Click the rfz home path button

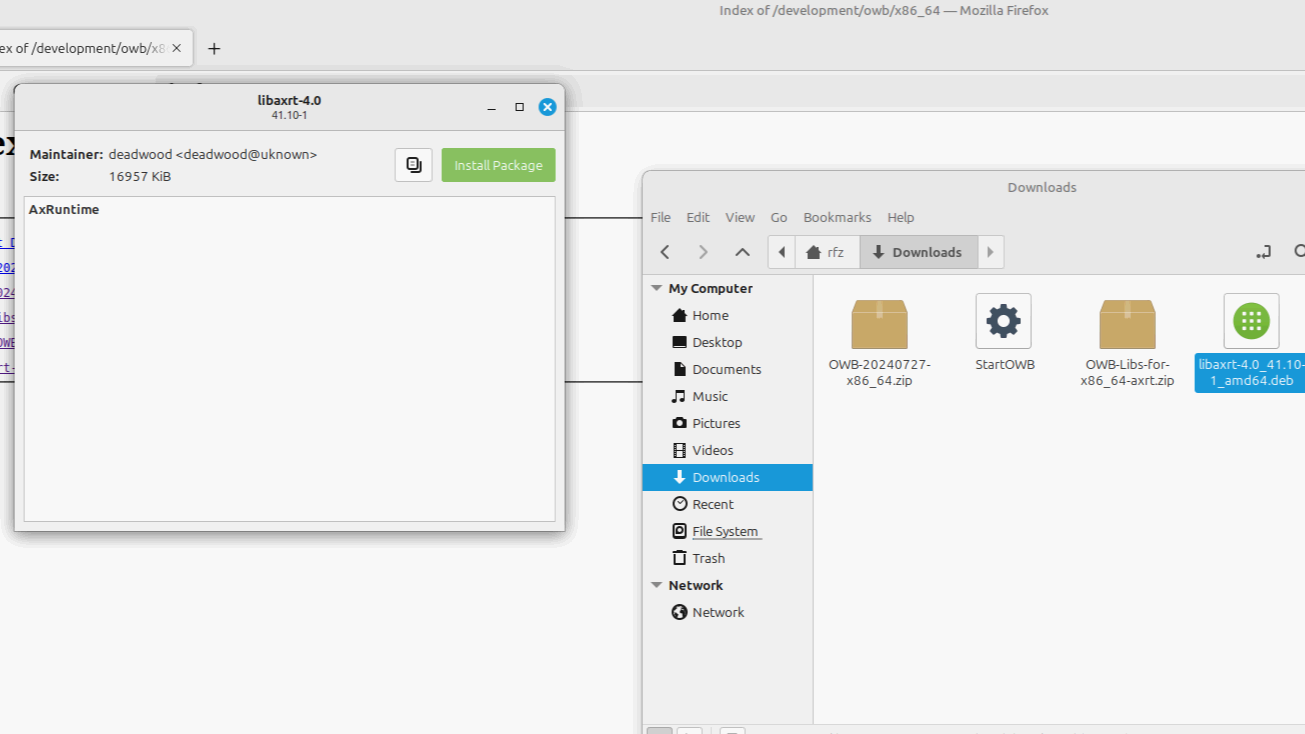pyautogui.click(x=826, y=252)
